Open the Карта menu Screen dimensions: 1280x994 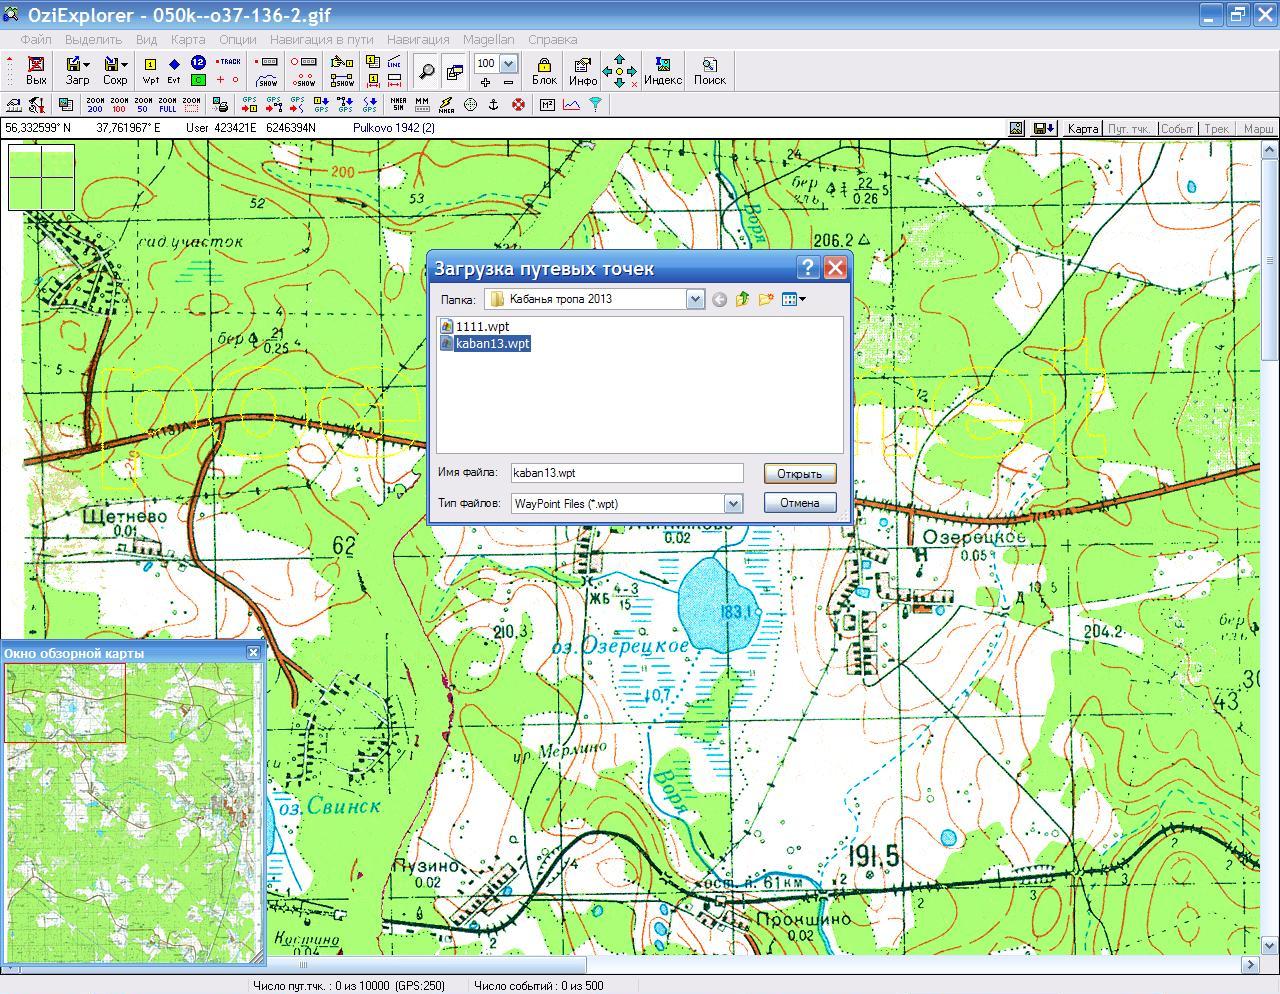pos(188,40)
